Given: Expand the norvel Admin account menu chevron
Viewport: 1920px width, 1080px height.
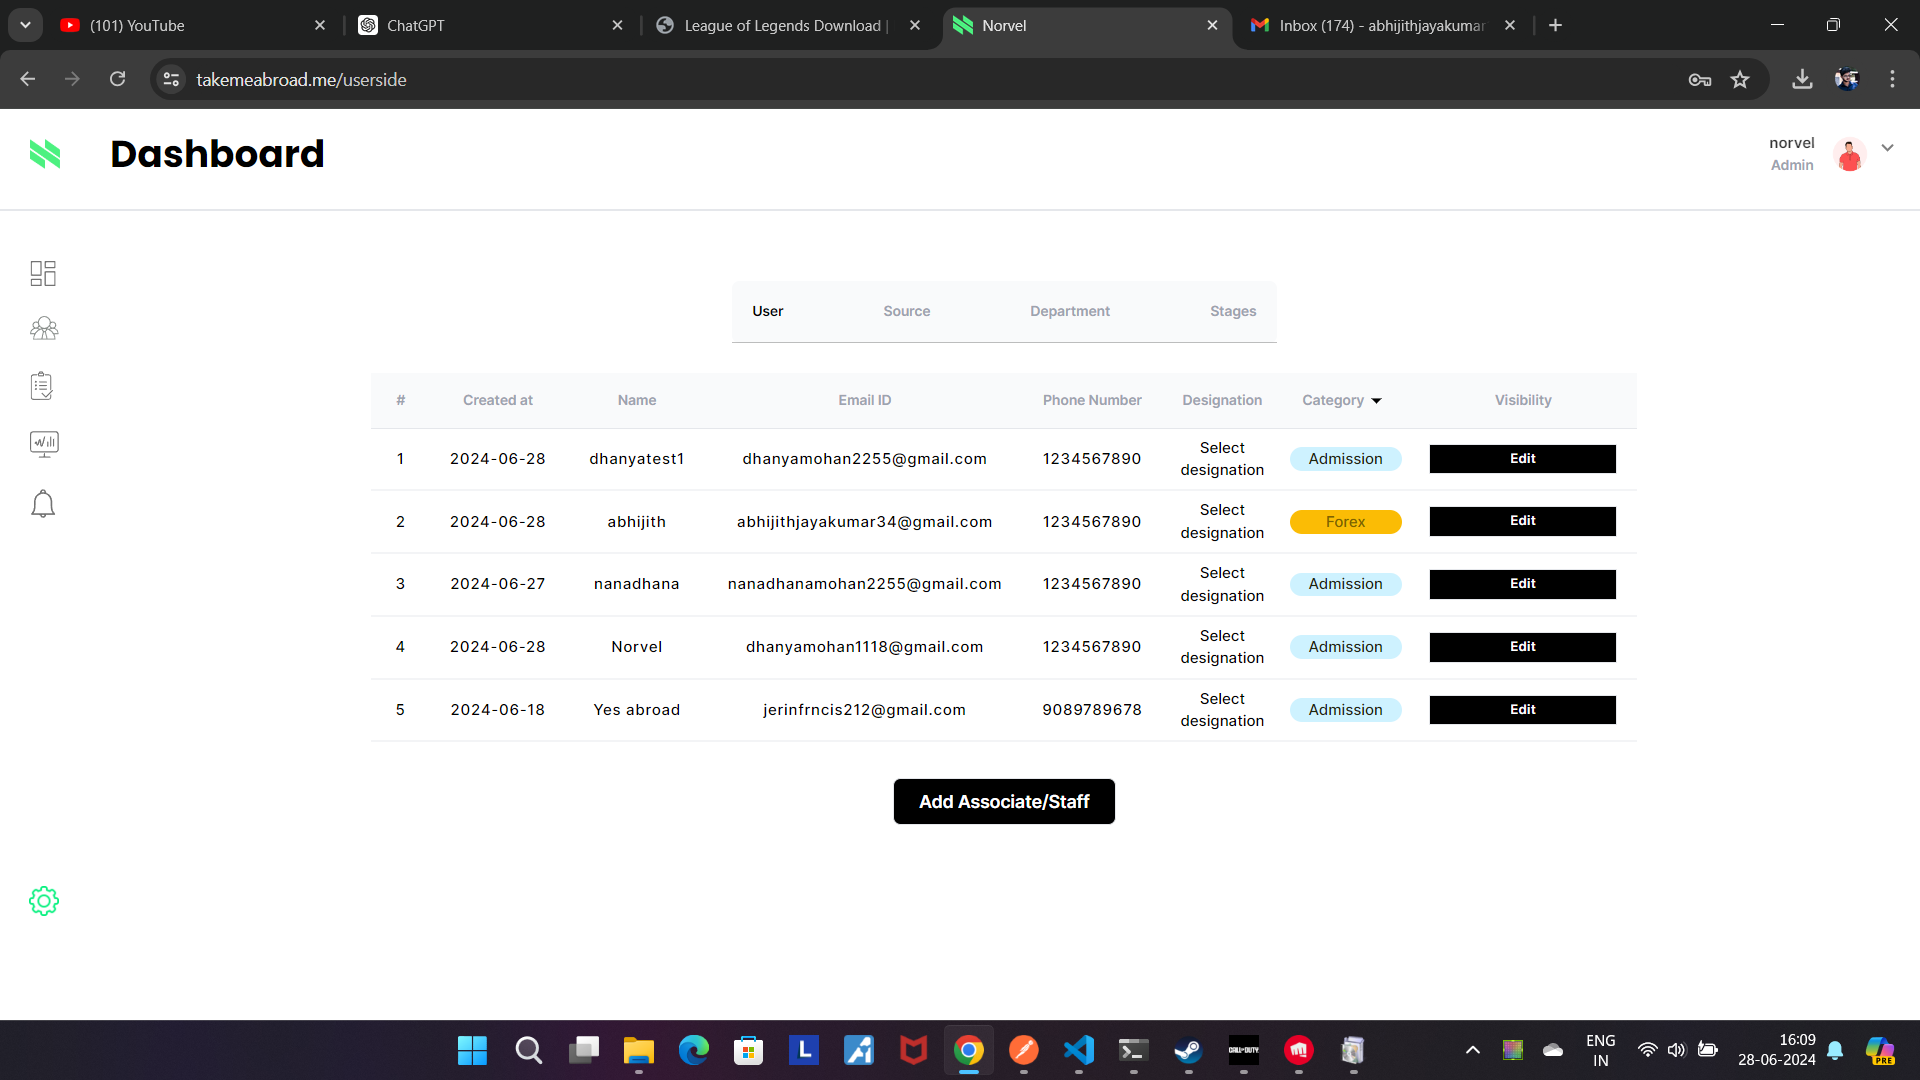Looking at the screenshot, I should coord(1887,147).
